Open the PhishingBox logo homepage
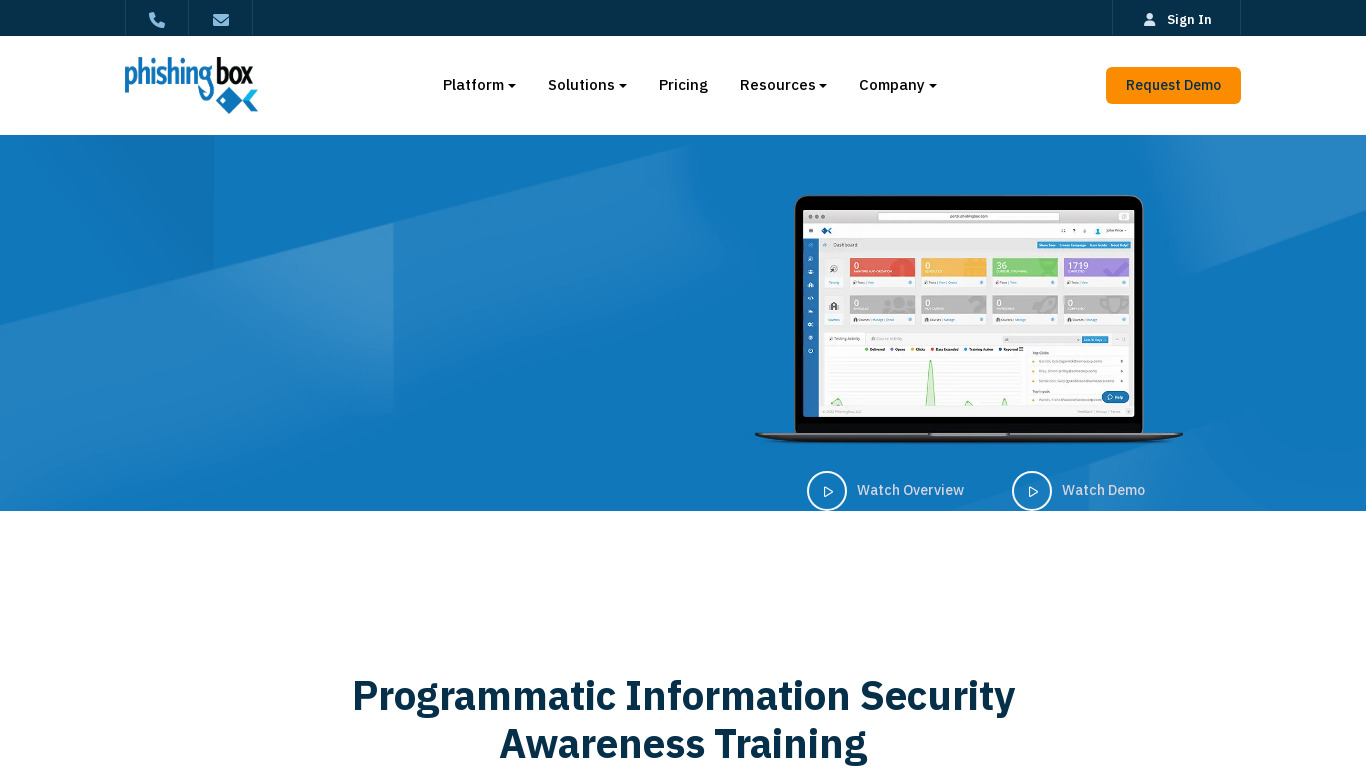This screenshot has width=1366, height=768. click(191, 85)
